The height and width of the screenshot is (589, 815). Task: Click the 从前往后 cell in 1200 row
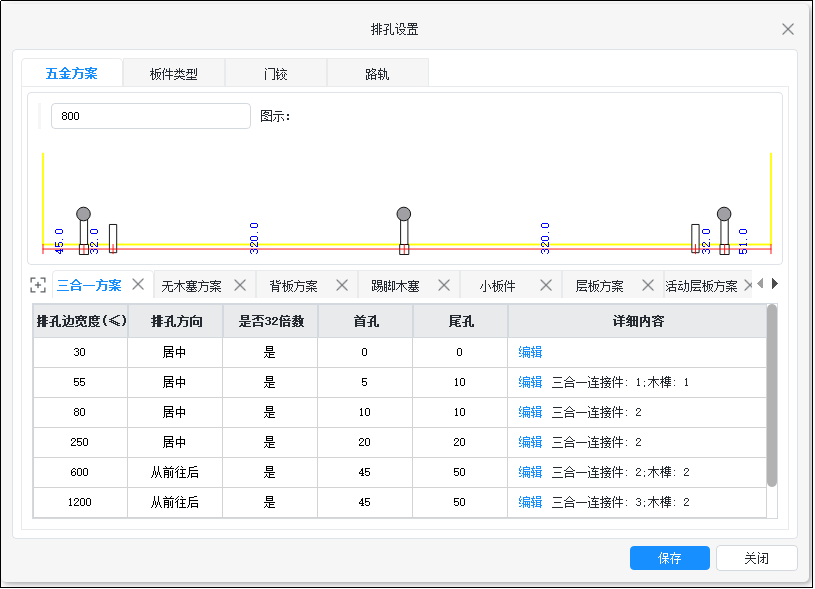[175, 502]
